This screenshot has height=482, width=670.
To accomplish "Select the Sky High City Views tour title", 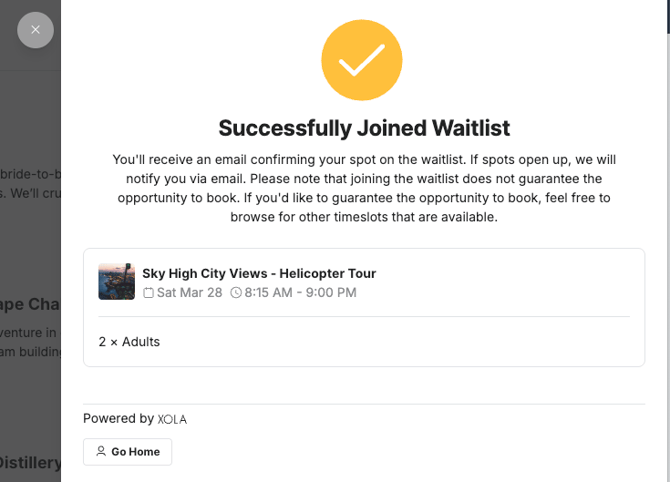I will tap(259, 273).
